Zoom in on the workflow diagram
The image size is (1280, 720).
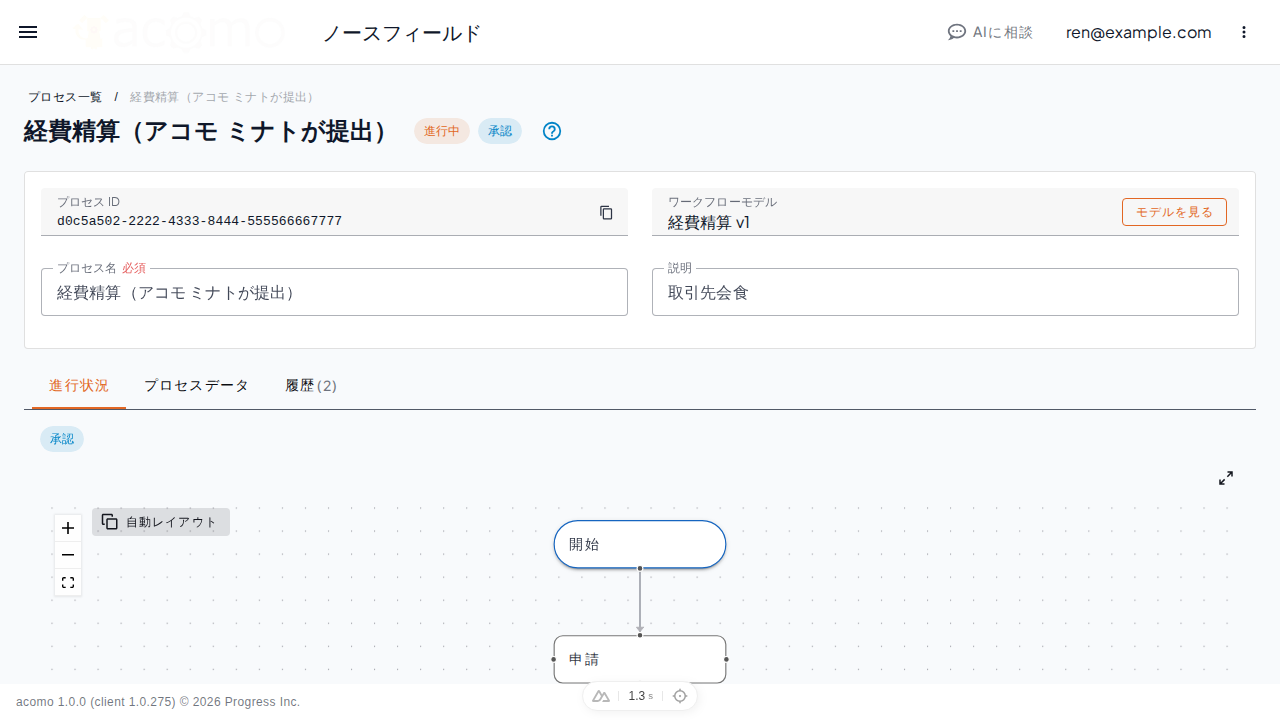(x=68, y=528)
